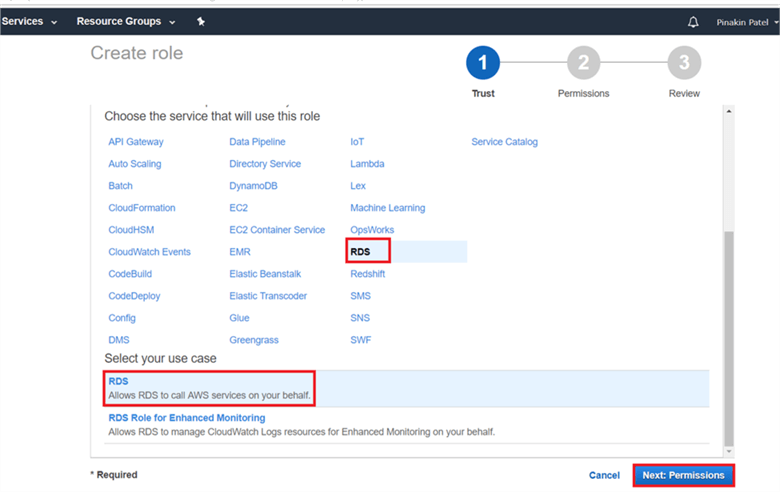Select DynamoDB as the service
The image size is (780, 492).
pyautogui.click(x=253, y=186)
